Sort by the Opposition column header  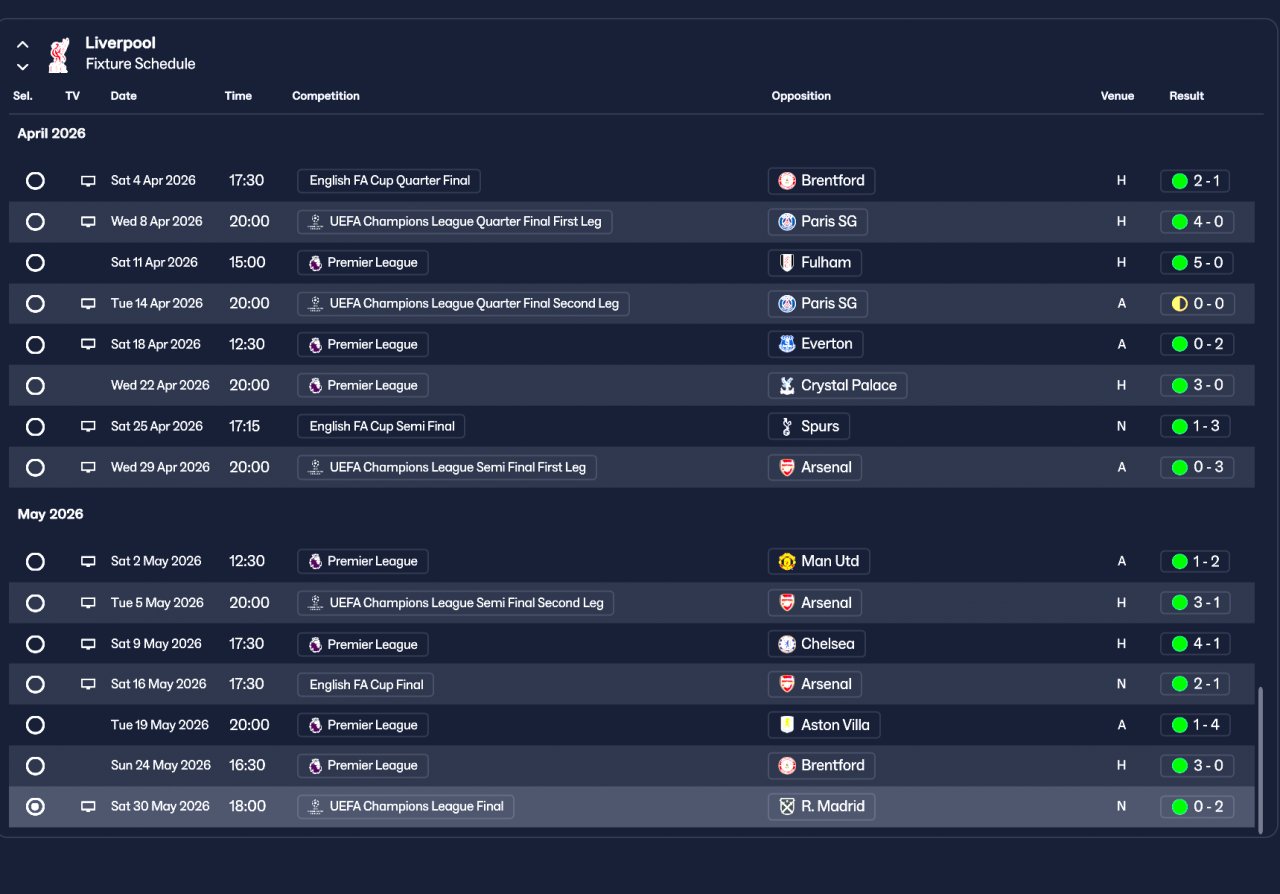point(801,96)
